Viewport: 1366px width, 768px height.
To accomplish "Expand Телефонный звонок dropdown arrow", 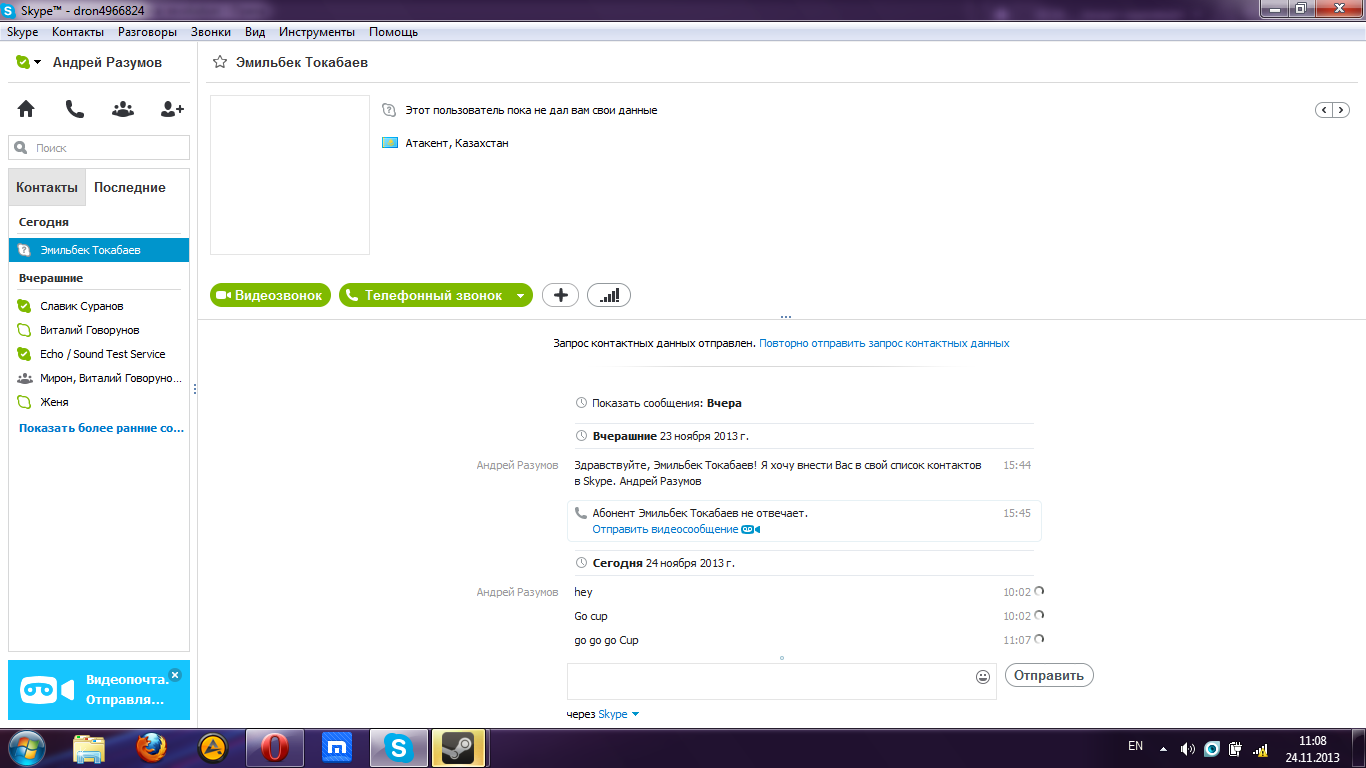I will click(x=519, y=295).
